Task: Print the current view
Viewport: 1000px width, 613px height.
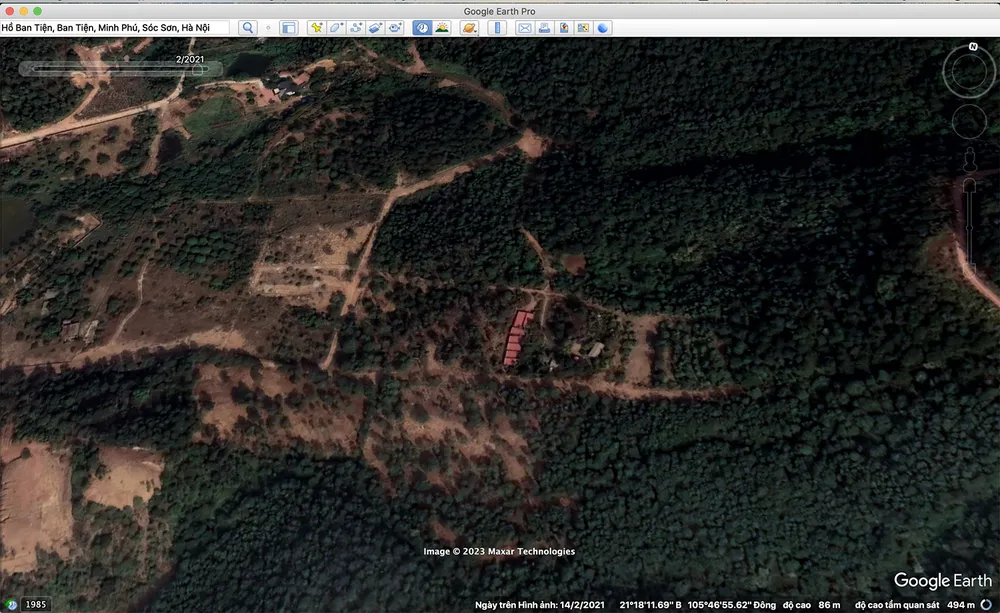Action: [x=544, y=28]
